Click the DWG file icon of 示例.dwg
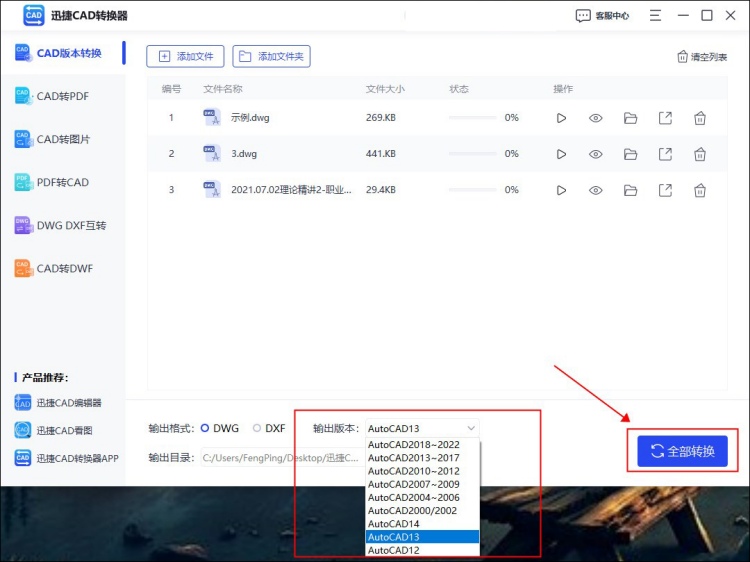Image resolution: width=750 pixels, height=562 pixels. coord(211,117)
